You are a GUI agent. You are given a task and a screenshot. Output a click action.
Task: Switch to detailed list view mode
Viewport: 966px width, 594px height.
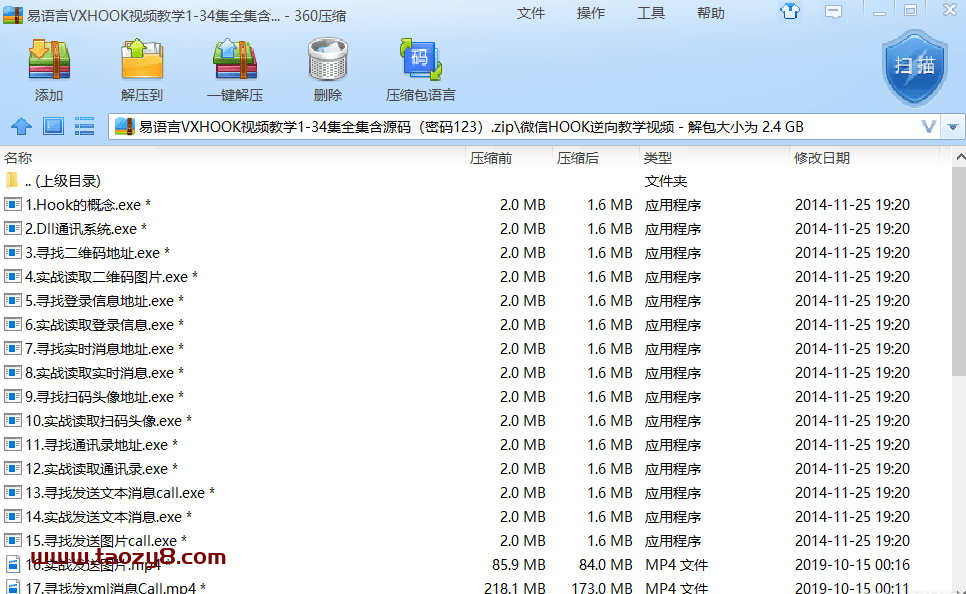pos(84,126)
